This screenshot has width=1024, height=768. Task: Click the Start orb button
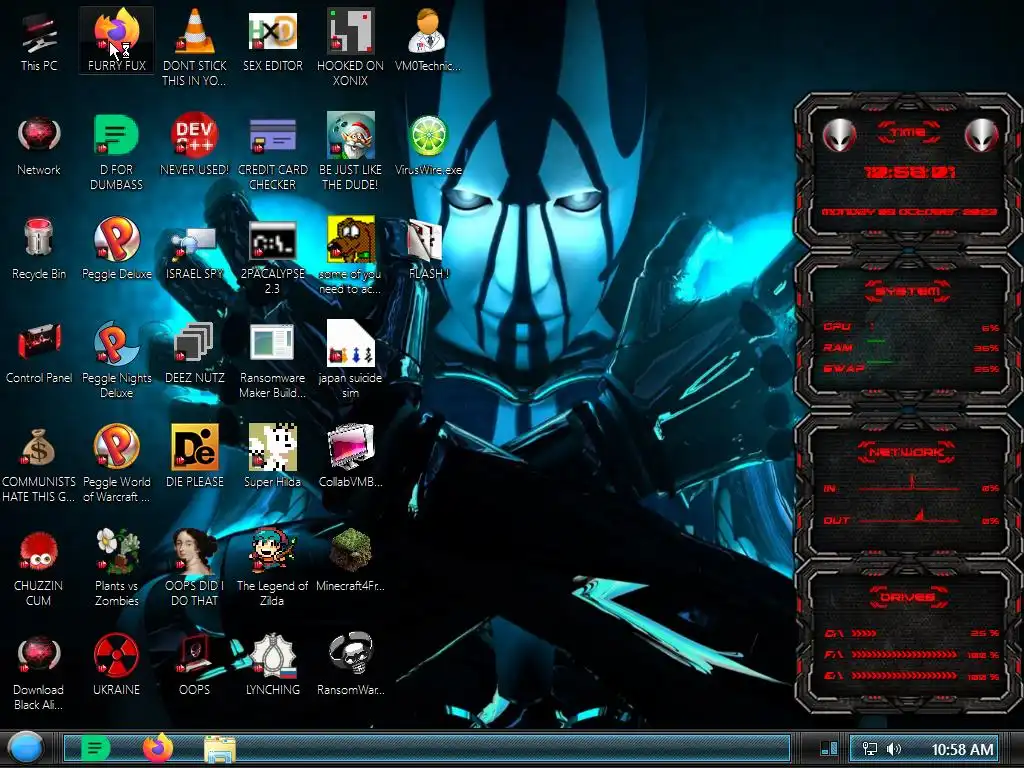click(26, 748)
